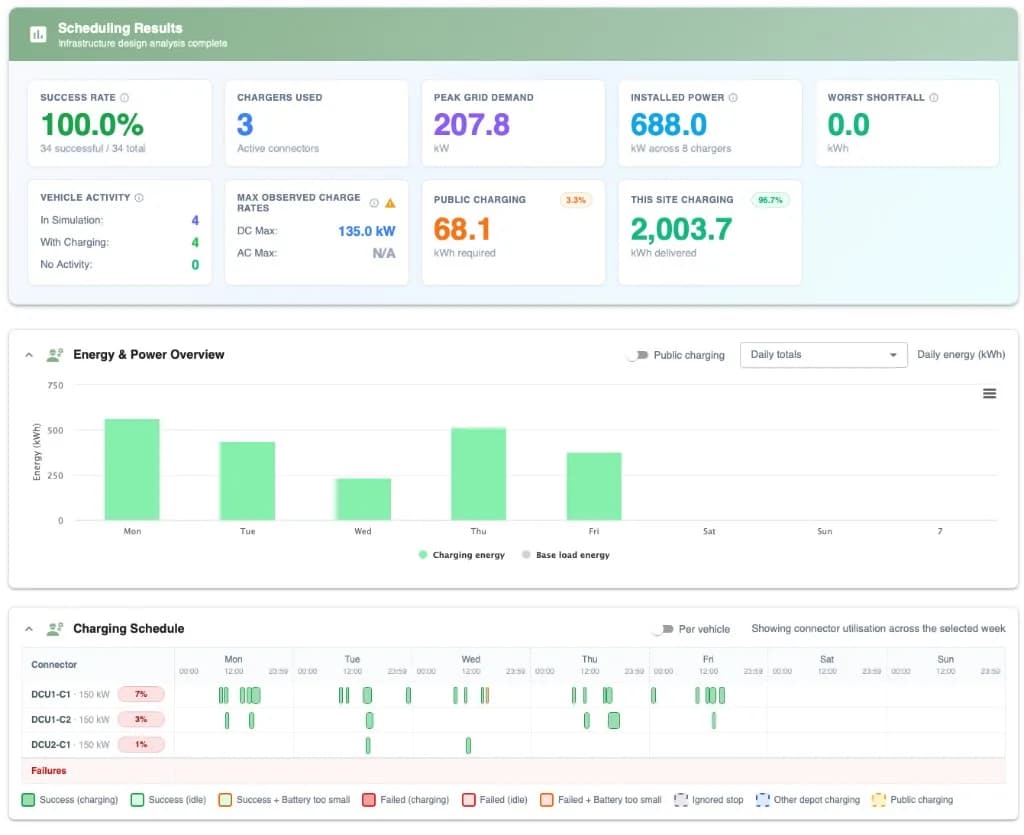Click the 100.0% success rate value
The height and width of the screenshot is (835, 1024).
coord(92,125)
